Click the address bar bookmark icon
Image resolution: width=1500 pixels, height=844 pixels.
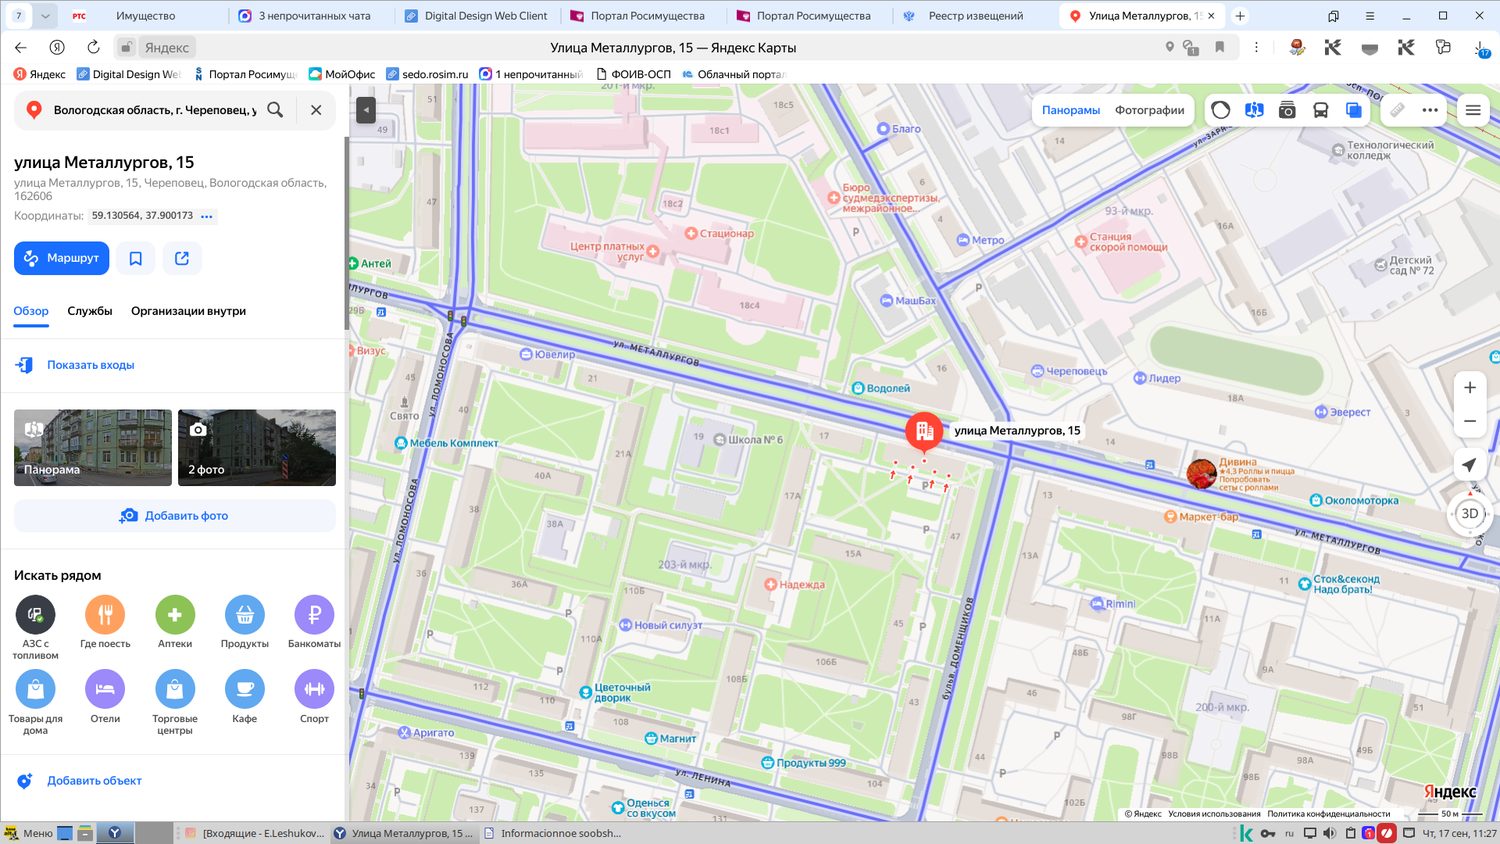[1220, 47]
